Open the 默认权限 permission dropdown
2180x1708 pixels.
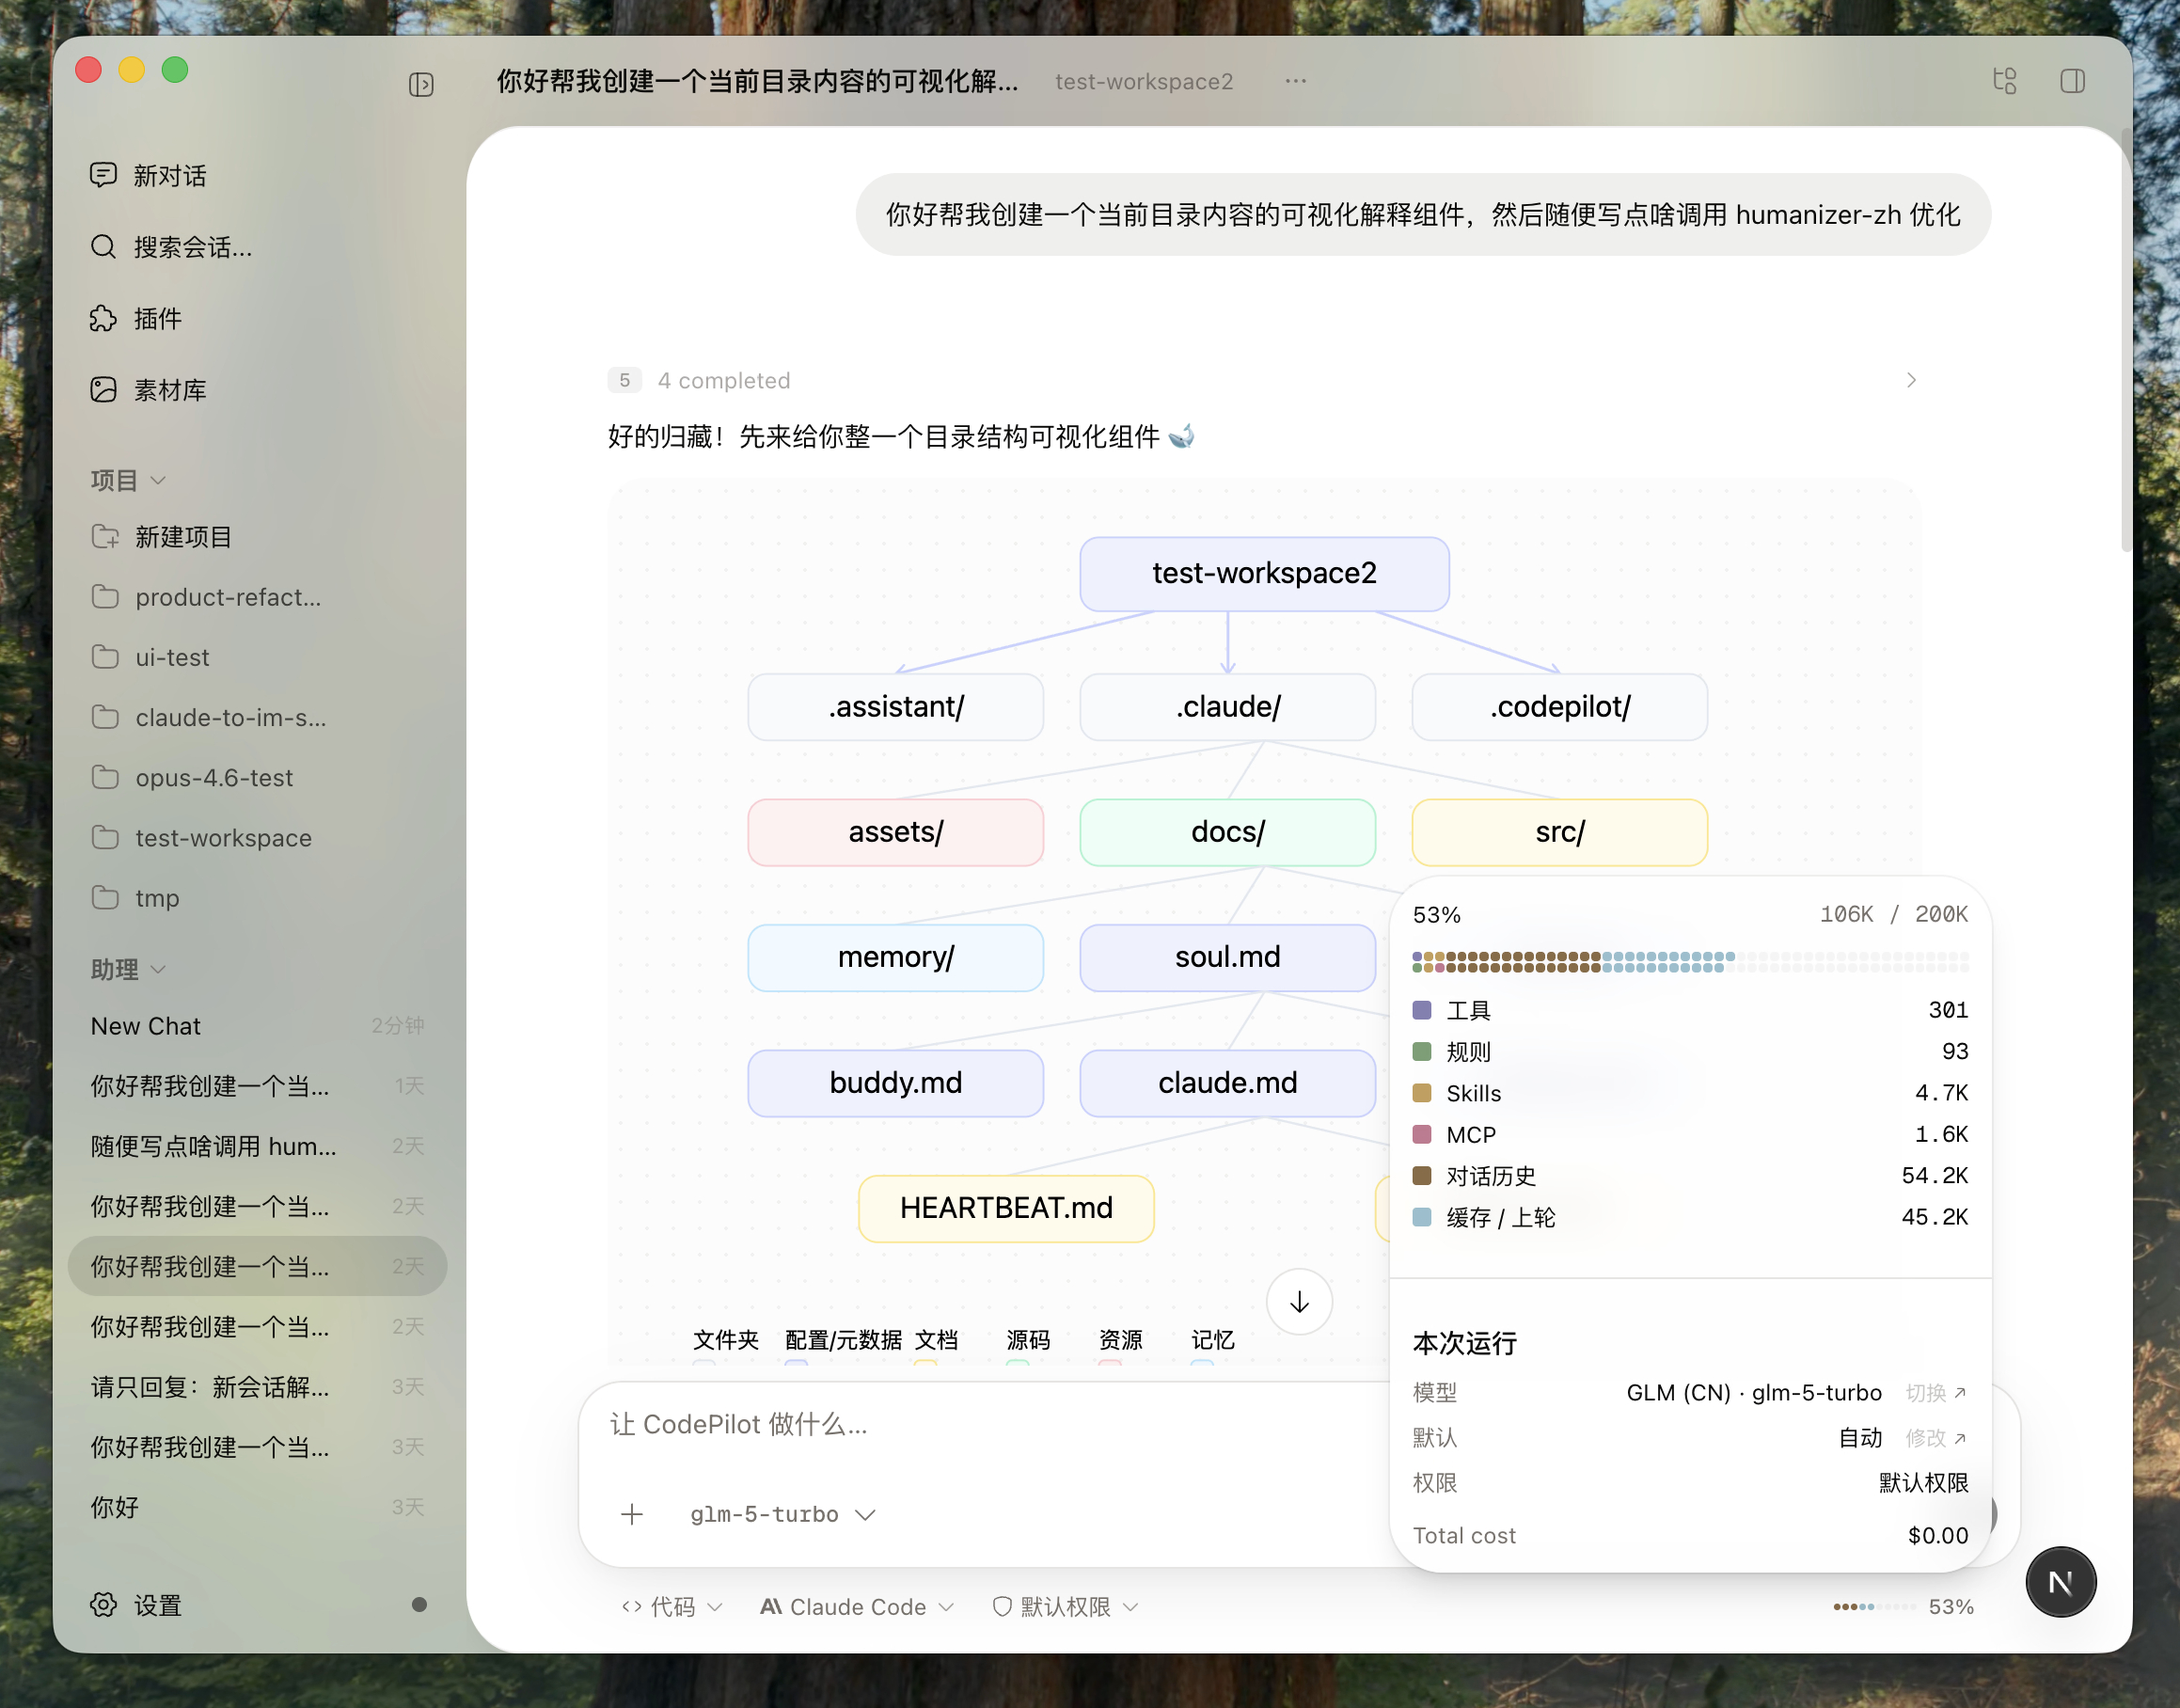click(1065, 1606)
